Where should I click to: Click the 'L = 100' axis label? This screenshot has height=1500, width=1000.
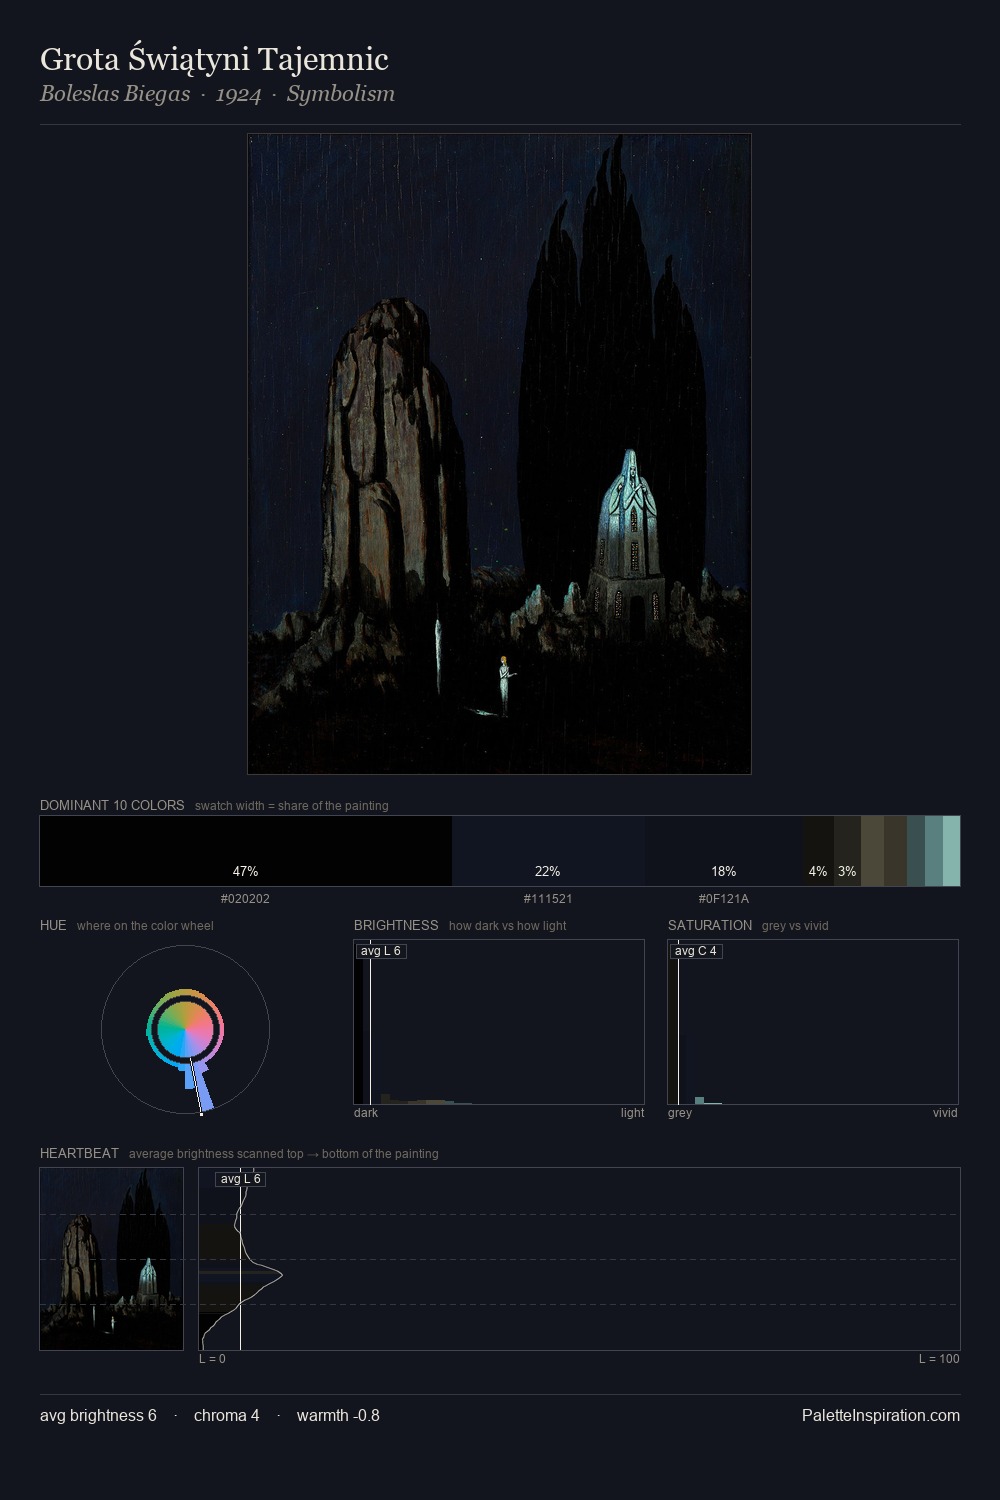tap(939, 1359)
